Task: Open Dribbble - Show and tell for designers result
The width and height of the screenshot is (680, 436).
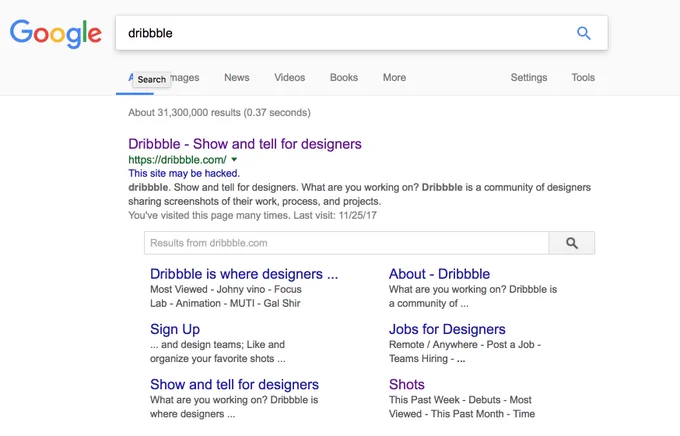Action: 245,144
